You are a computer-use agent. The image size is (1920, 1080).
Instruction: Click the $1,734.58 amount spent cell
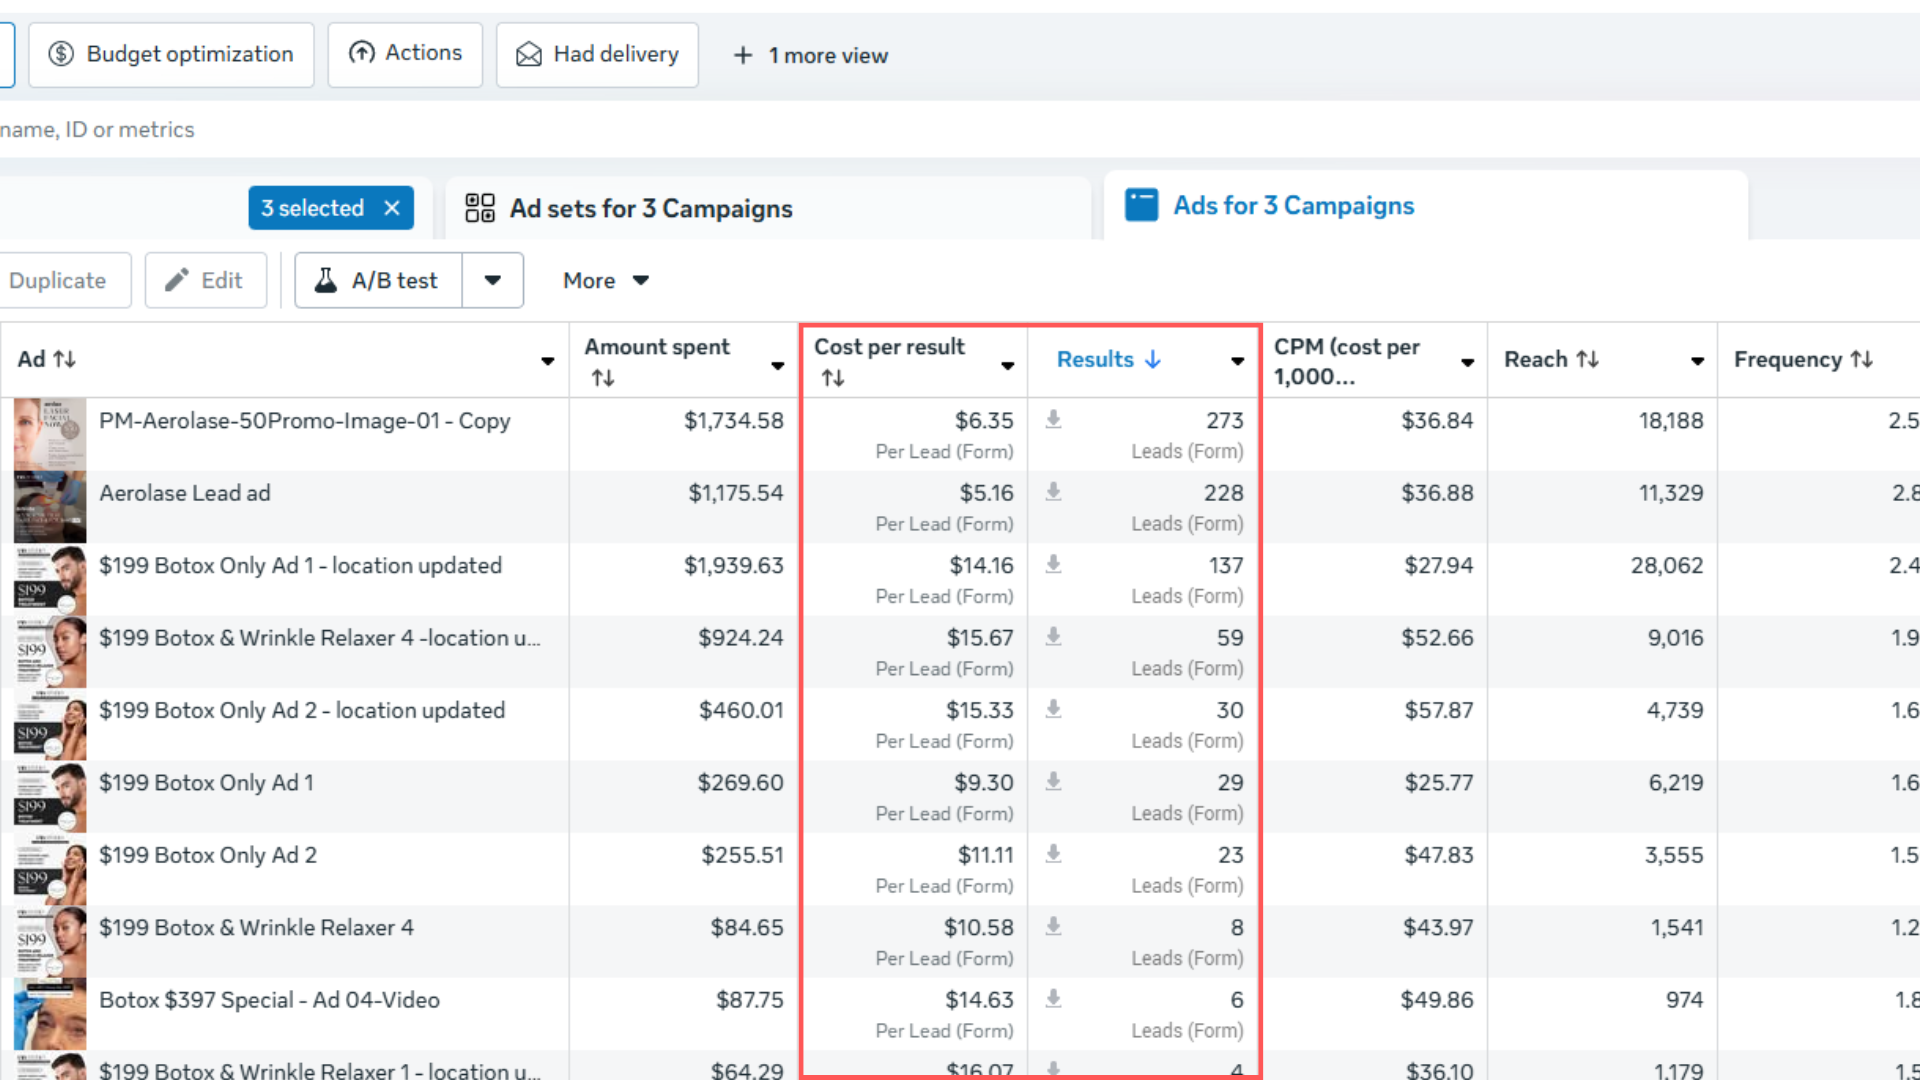click(734, 421)
